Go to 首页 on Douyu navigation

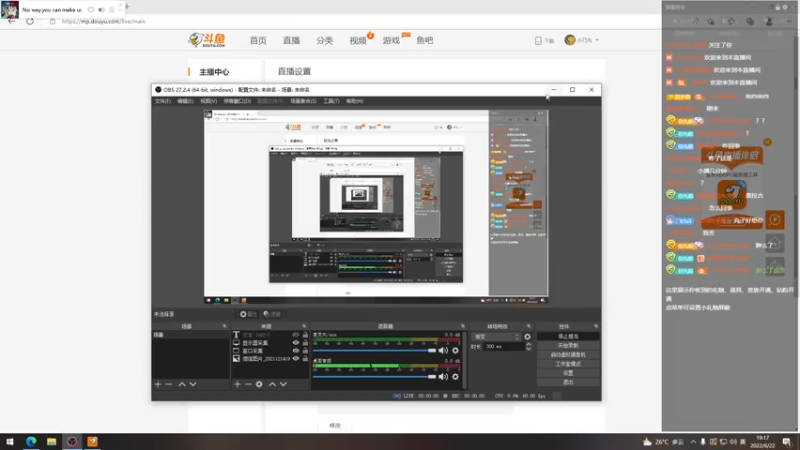[258, 40]
